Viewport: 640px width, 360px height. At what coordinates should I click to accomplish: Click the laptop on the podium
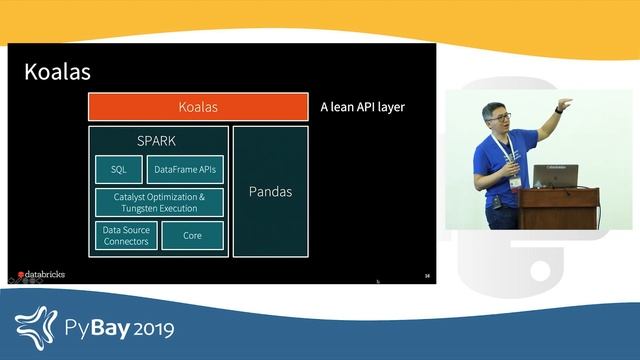point(556,176)
